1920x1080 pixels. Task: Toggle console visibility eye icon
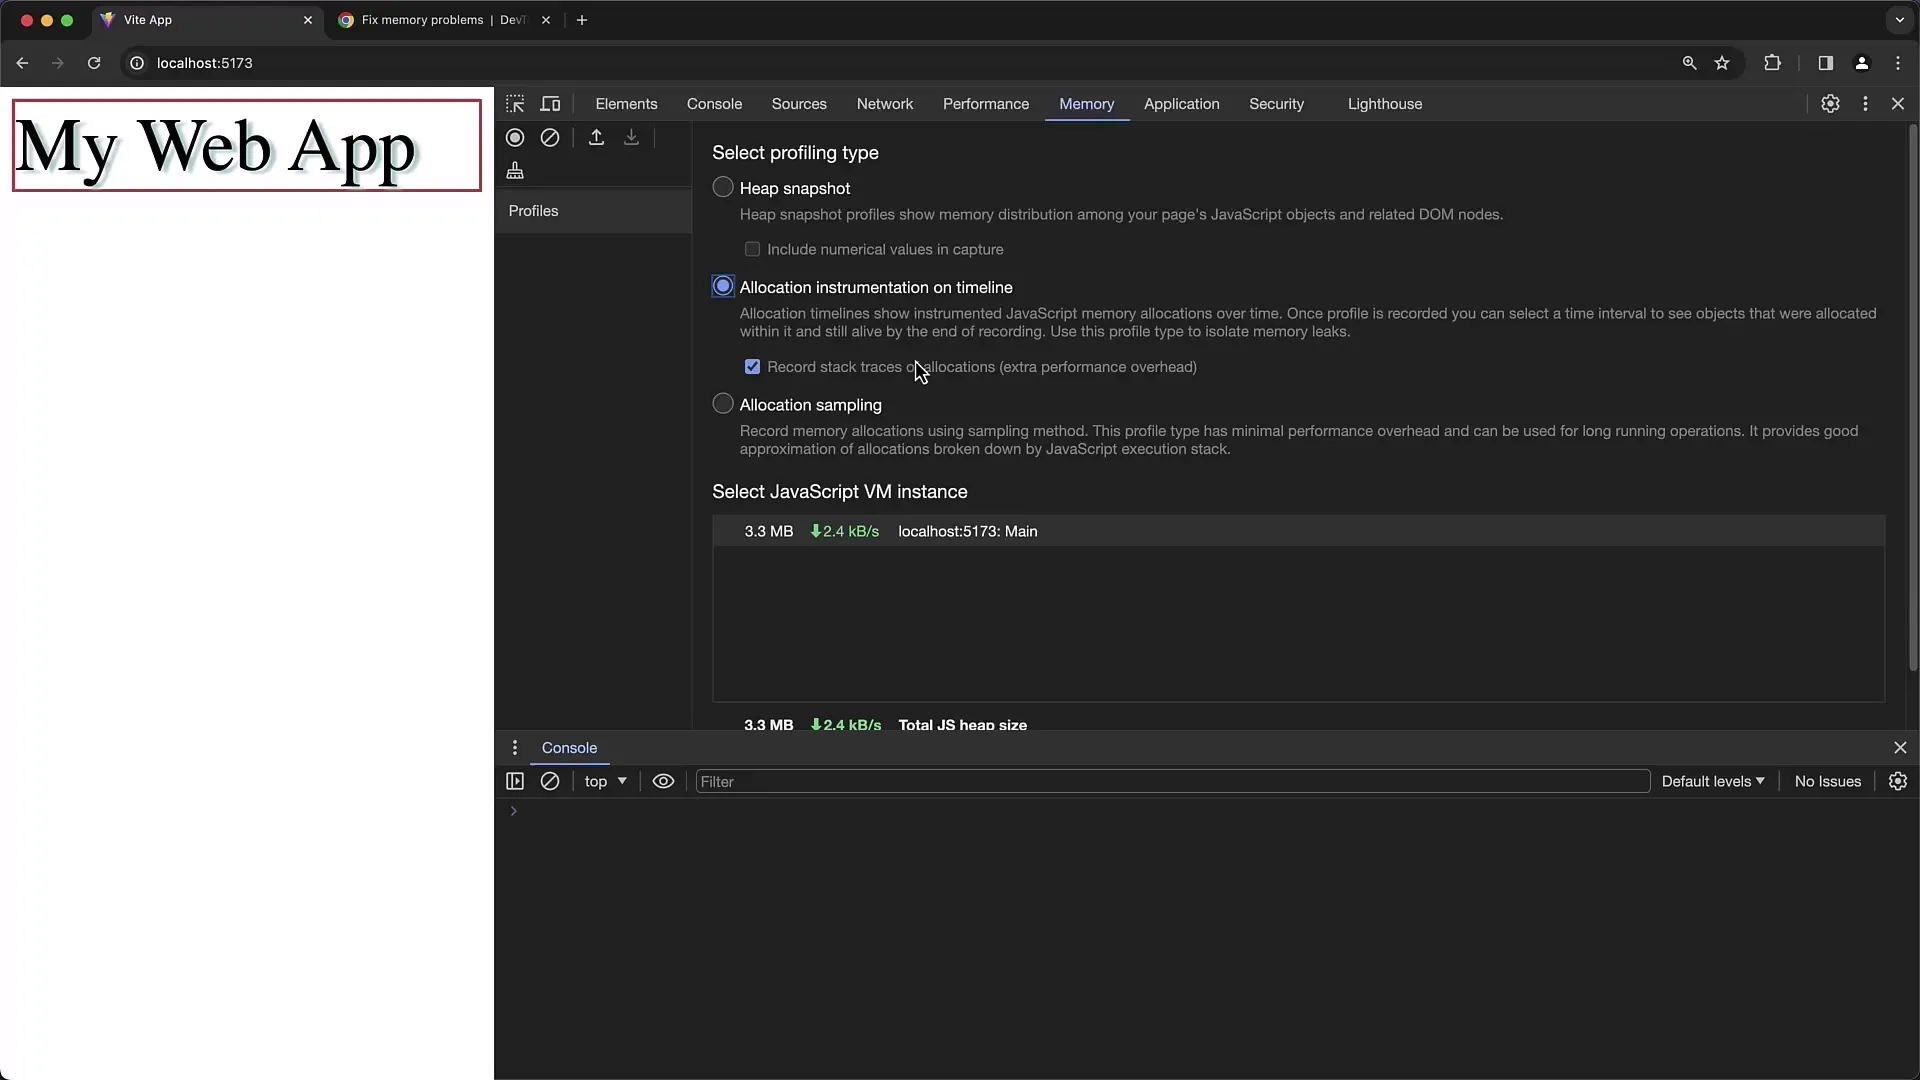coord(663,781)
